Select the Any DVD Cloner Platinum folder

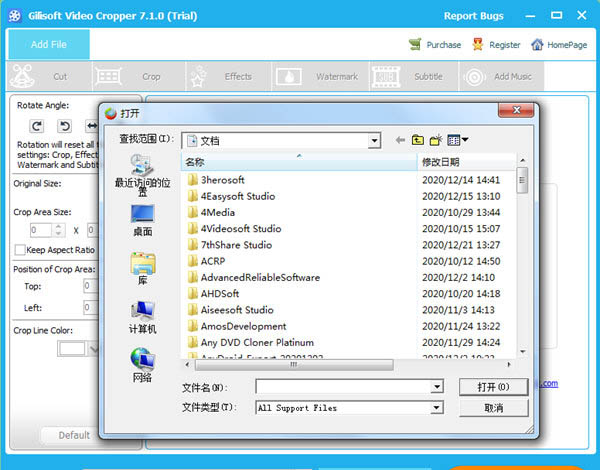click(251, 343)
